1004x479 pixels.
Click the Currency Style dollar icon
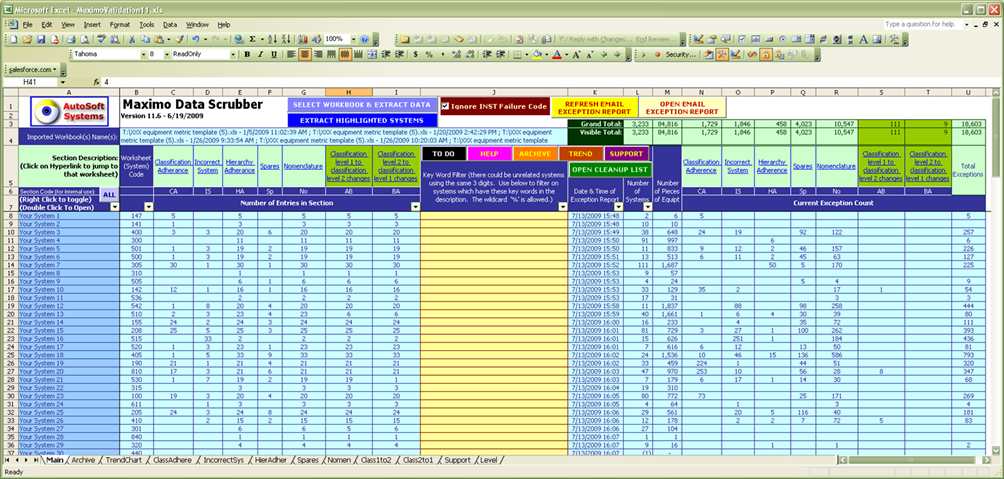click(x=416, y=54)
